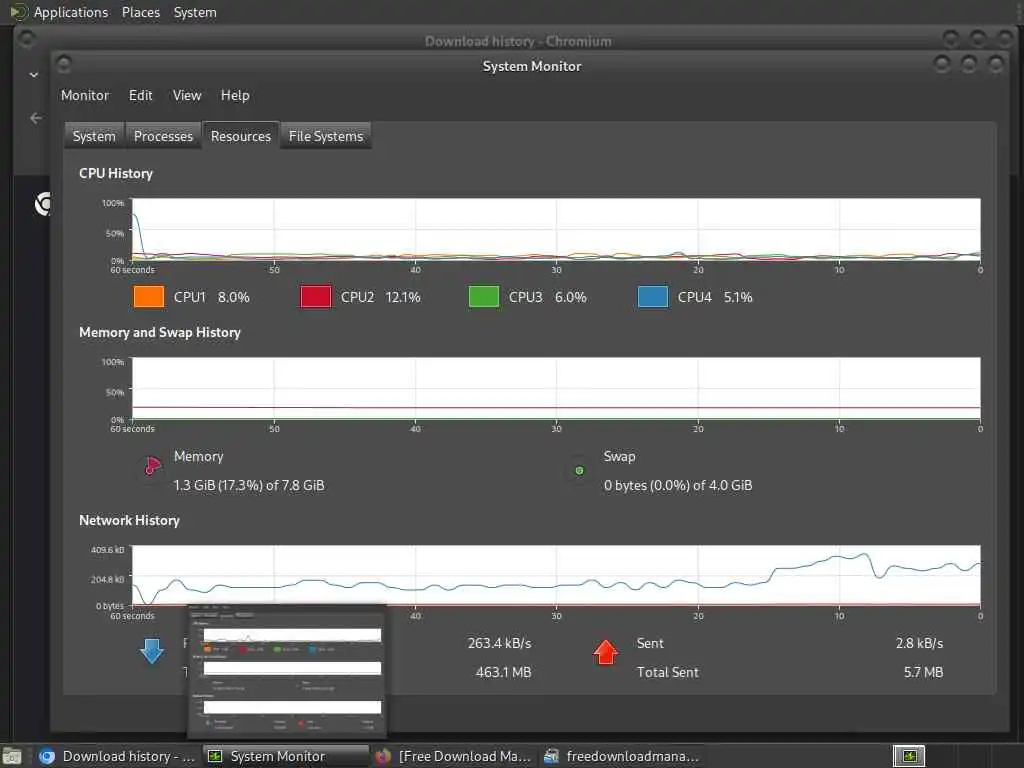Click the red Sent up-arrow icon
The image size is (1024, 768).
point(606,652)
